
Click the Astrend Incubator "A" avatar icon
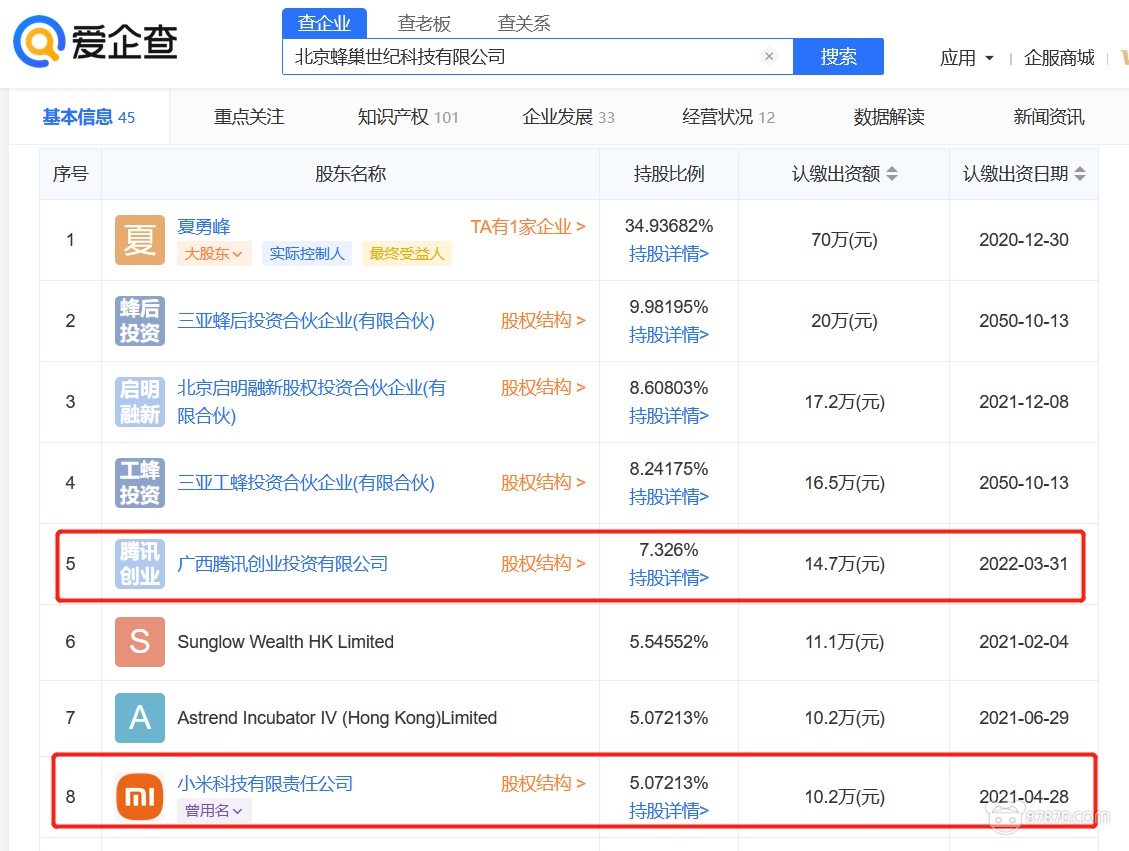[139, 717]
